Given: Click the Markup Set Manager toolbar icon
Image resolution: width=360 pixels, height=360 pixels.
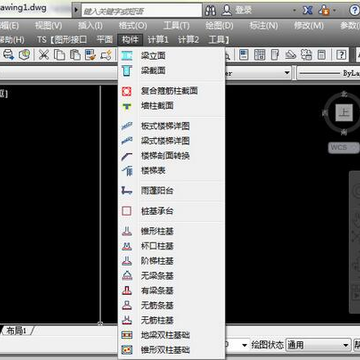Looking at the screenshot, I should click(x=306, y=55).
